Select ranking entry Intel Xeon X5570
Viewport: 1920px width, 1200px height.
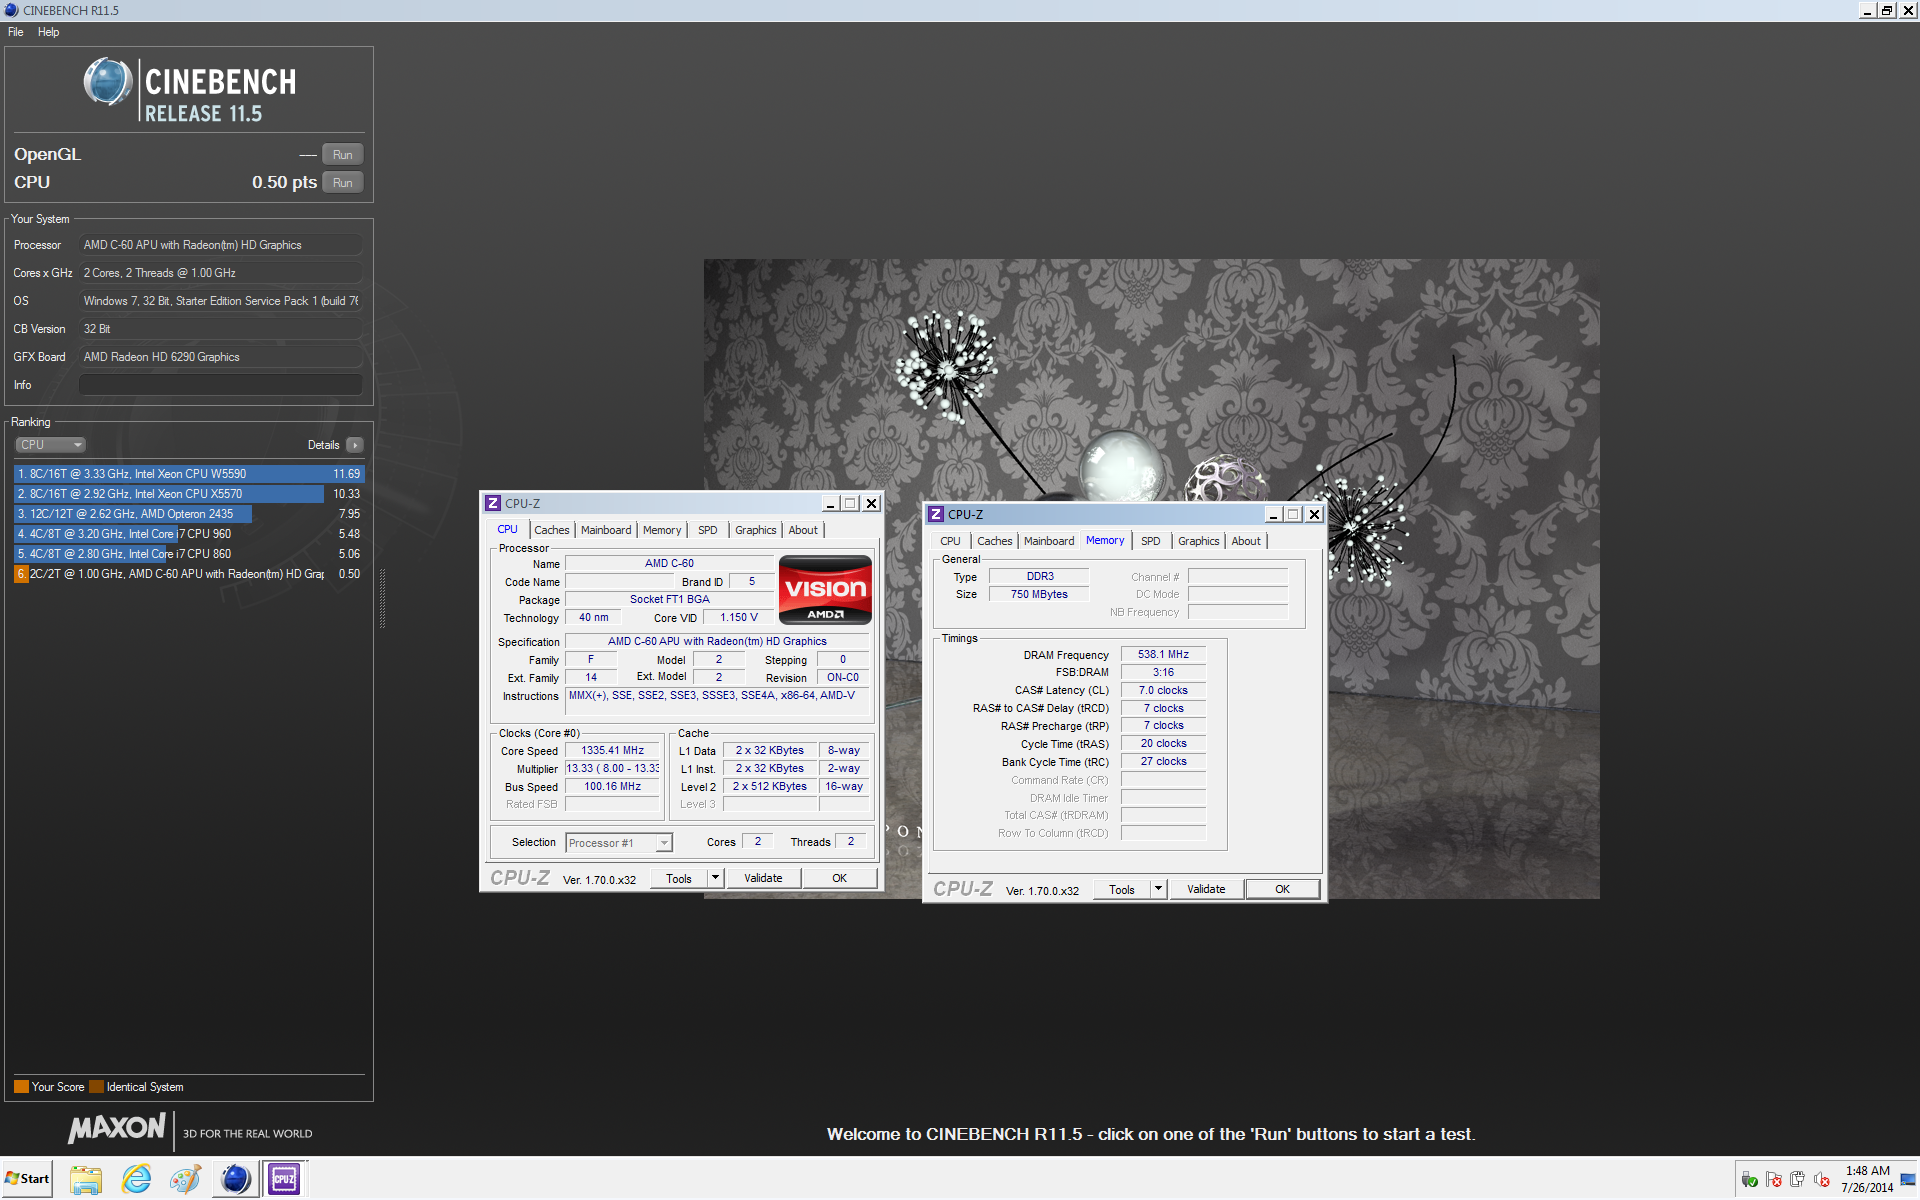[189, 494]
